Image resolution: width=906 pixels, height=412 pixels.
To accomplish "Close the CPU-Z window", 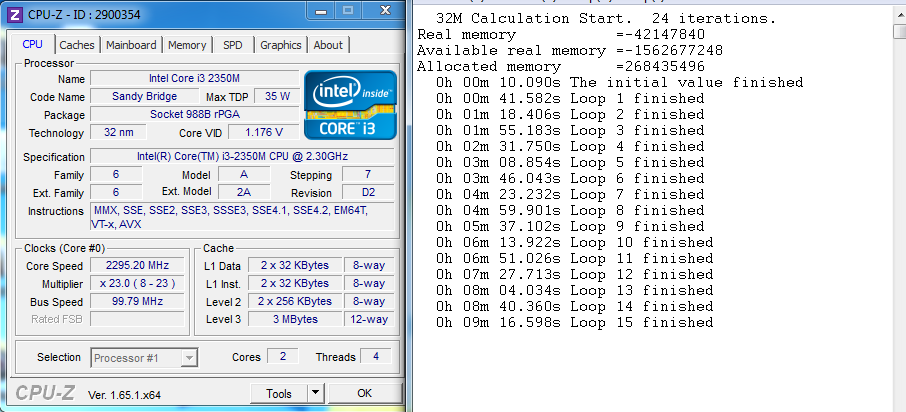I will click(x=385, y=10).
